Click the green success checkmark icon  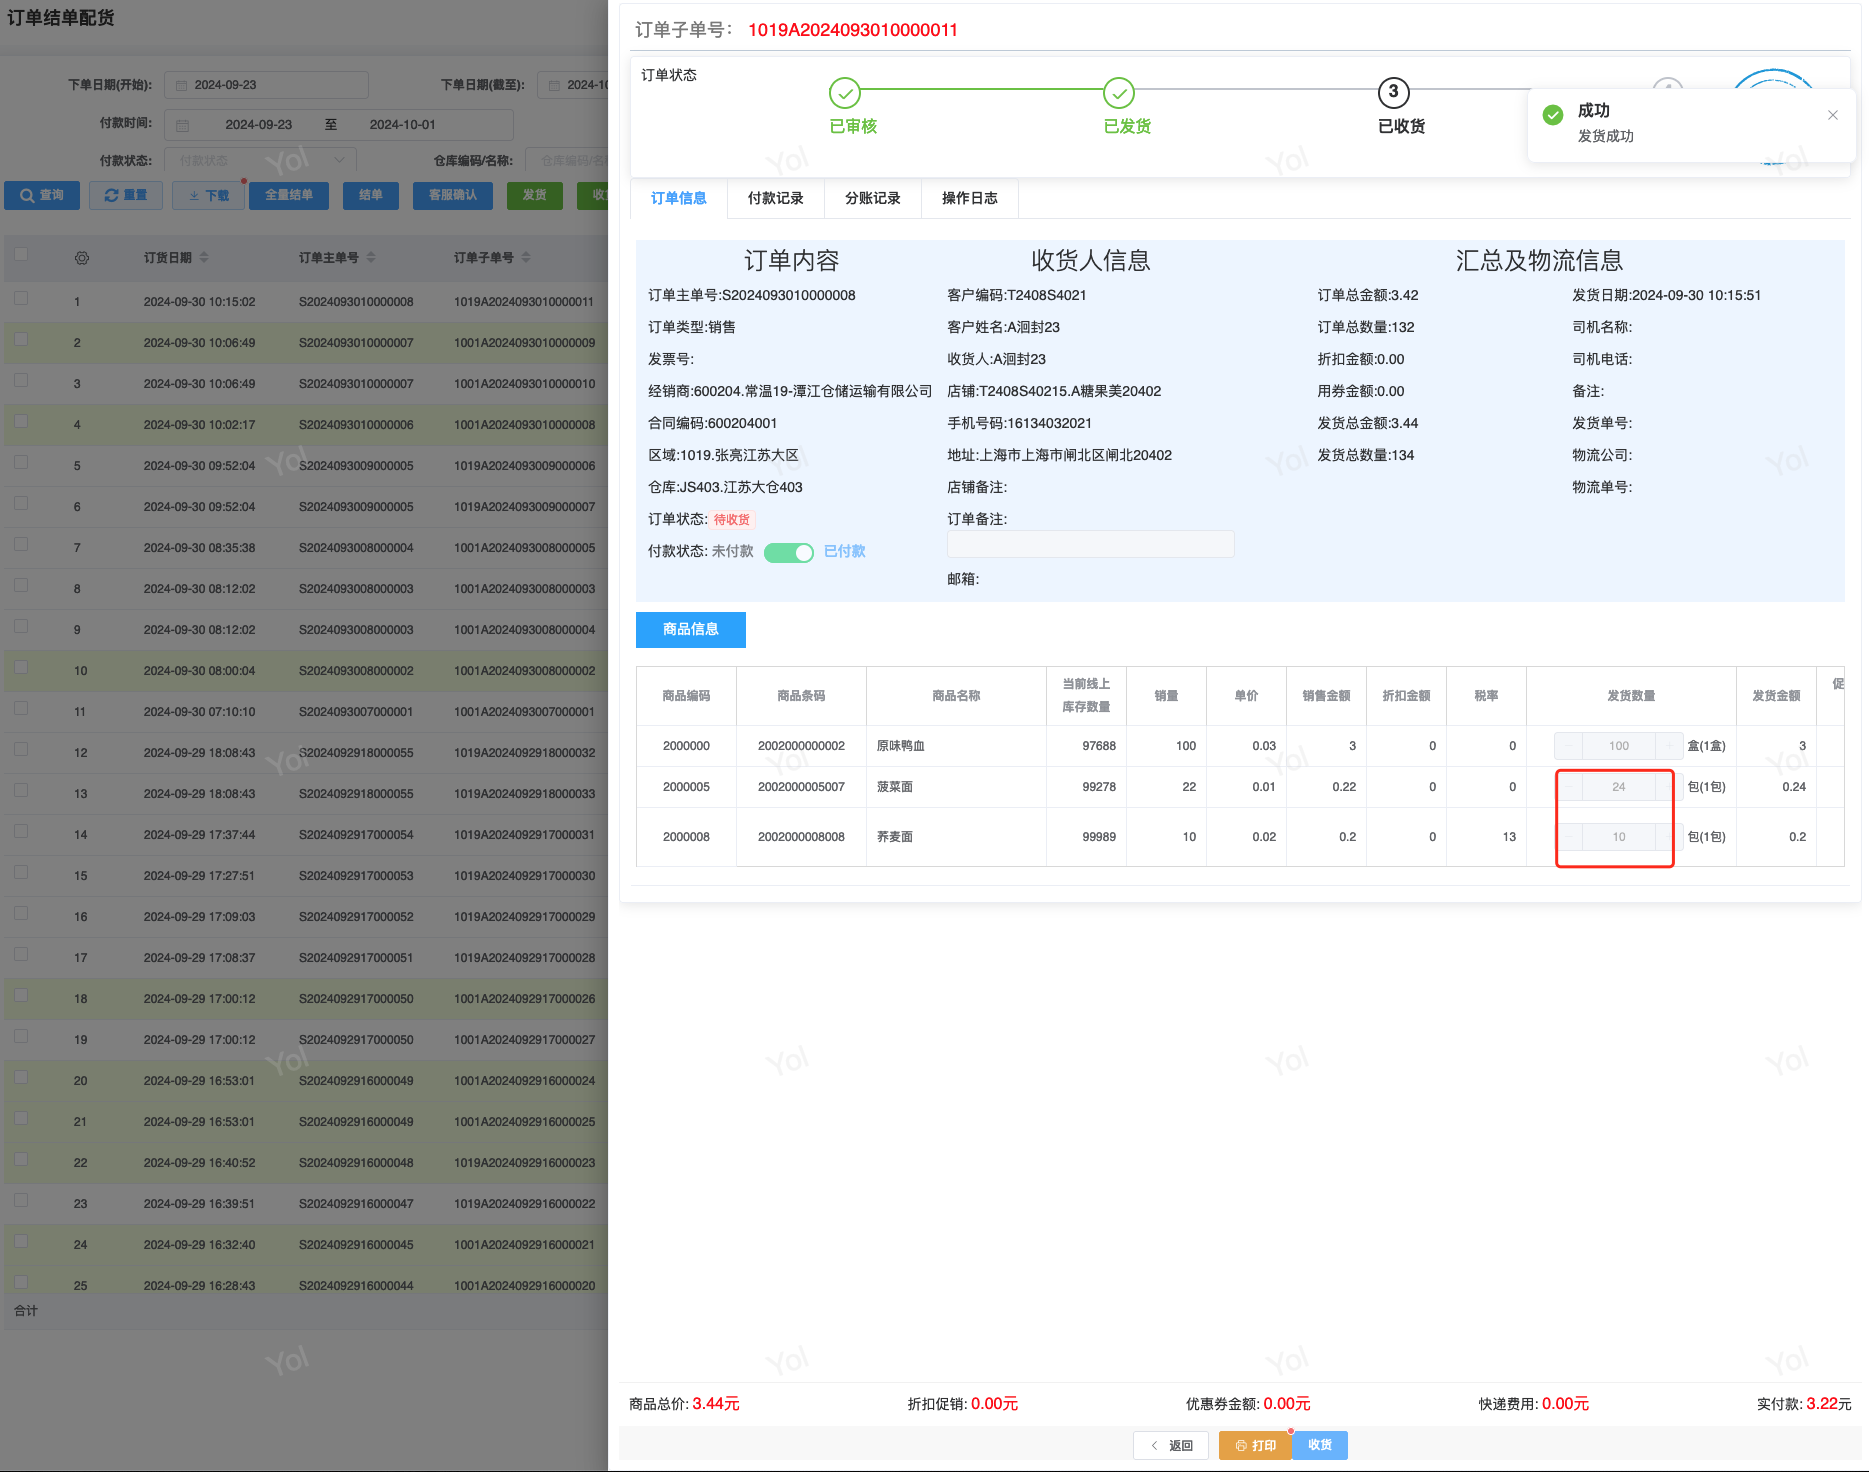[x=1553, y=115]
